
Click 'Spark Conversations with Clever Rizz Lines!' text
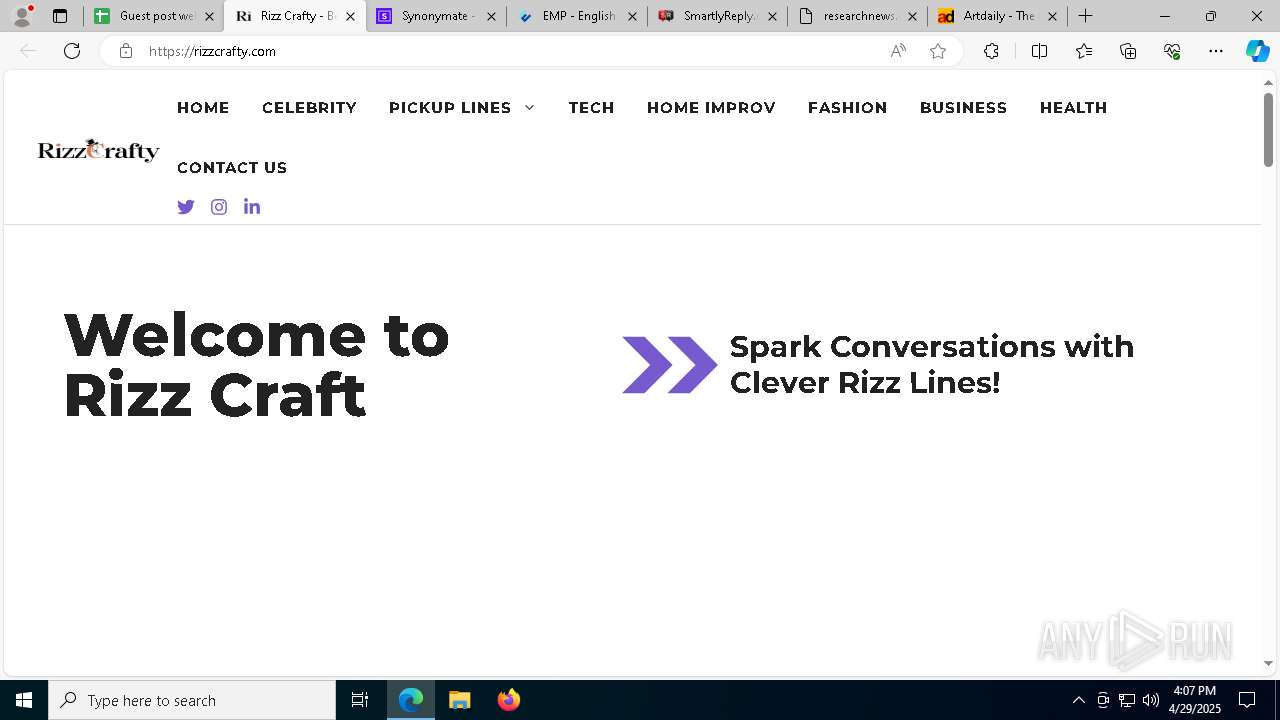coord(932,364)
